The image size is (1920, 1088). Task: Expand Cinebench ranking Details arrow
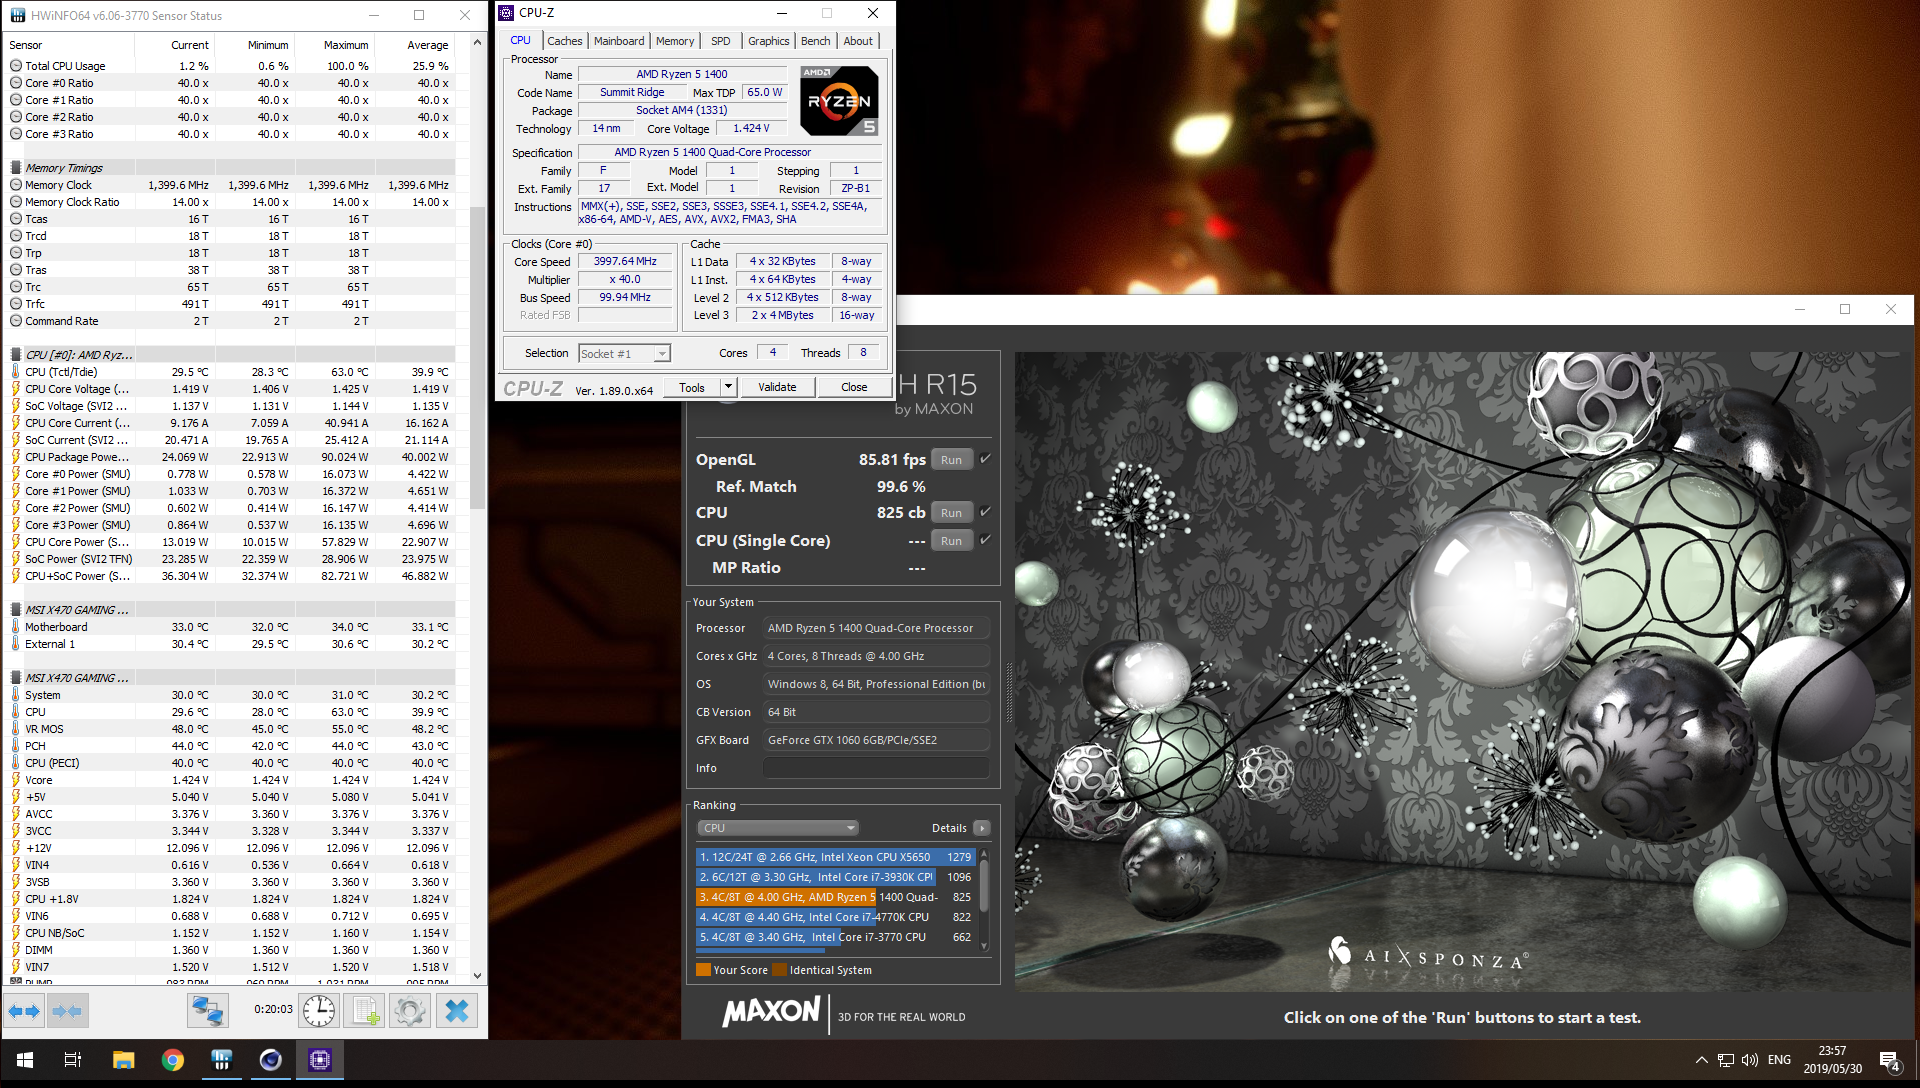[x=982, y=828]
